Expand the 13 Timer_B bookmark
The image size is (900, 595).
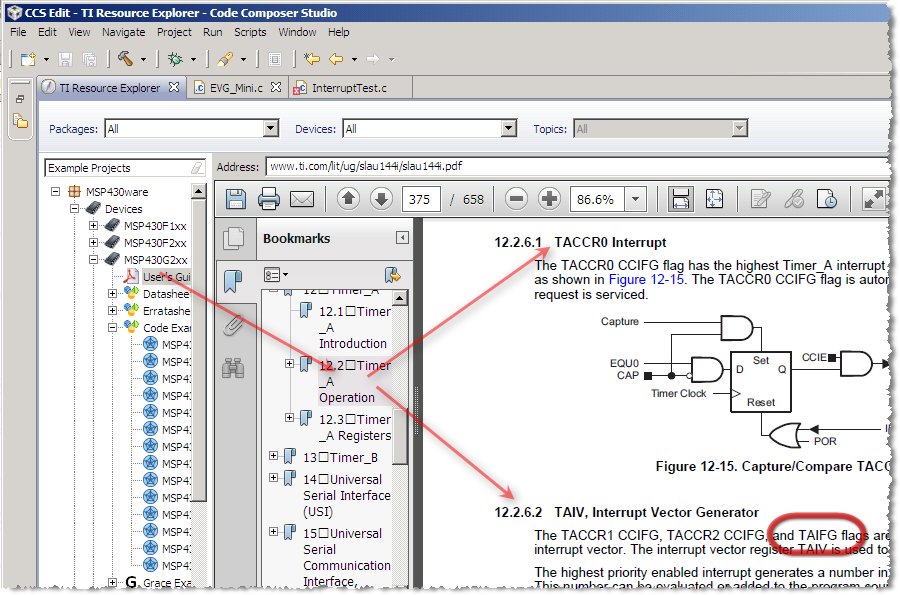coord(274,456)
